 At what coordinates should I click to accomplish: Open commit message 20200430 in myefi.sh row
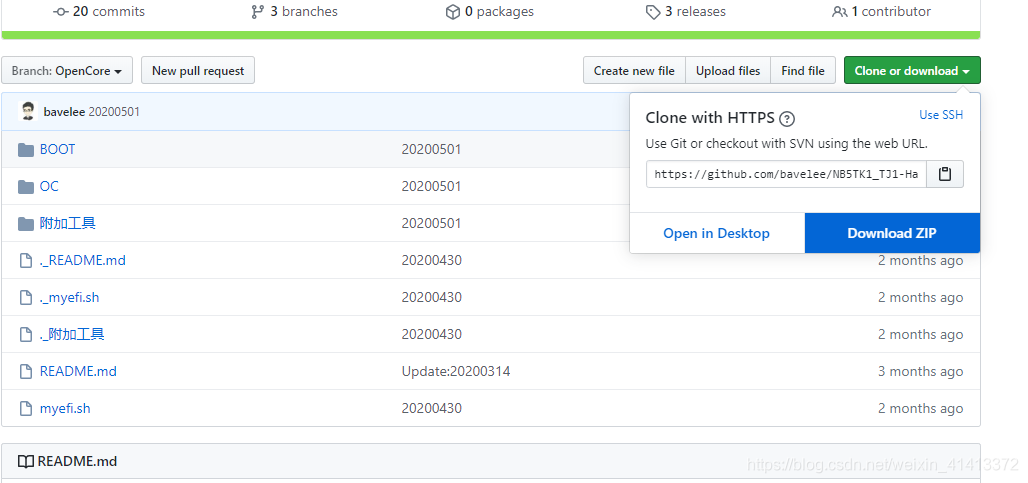(431, 408)
